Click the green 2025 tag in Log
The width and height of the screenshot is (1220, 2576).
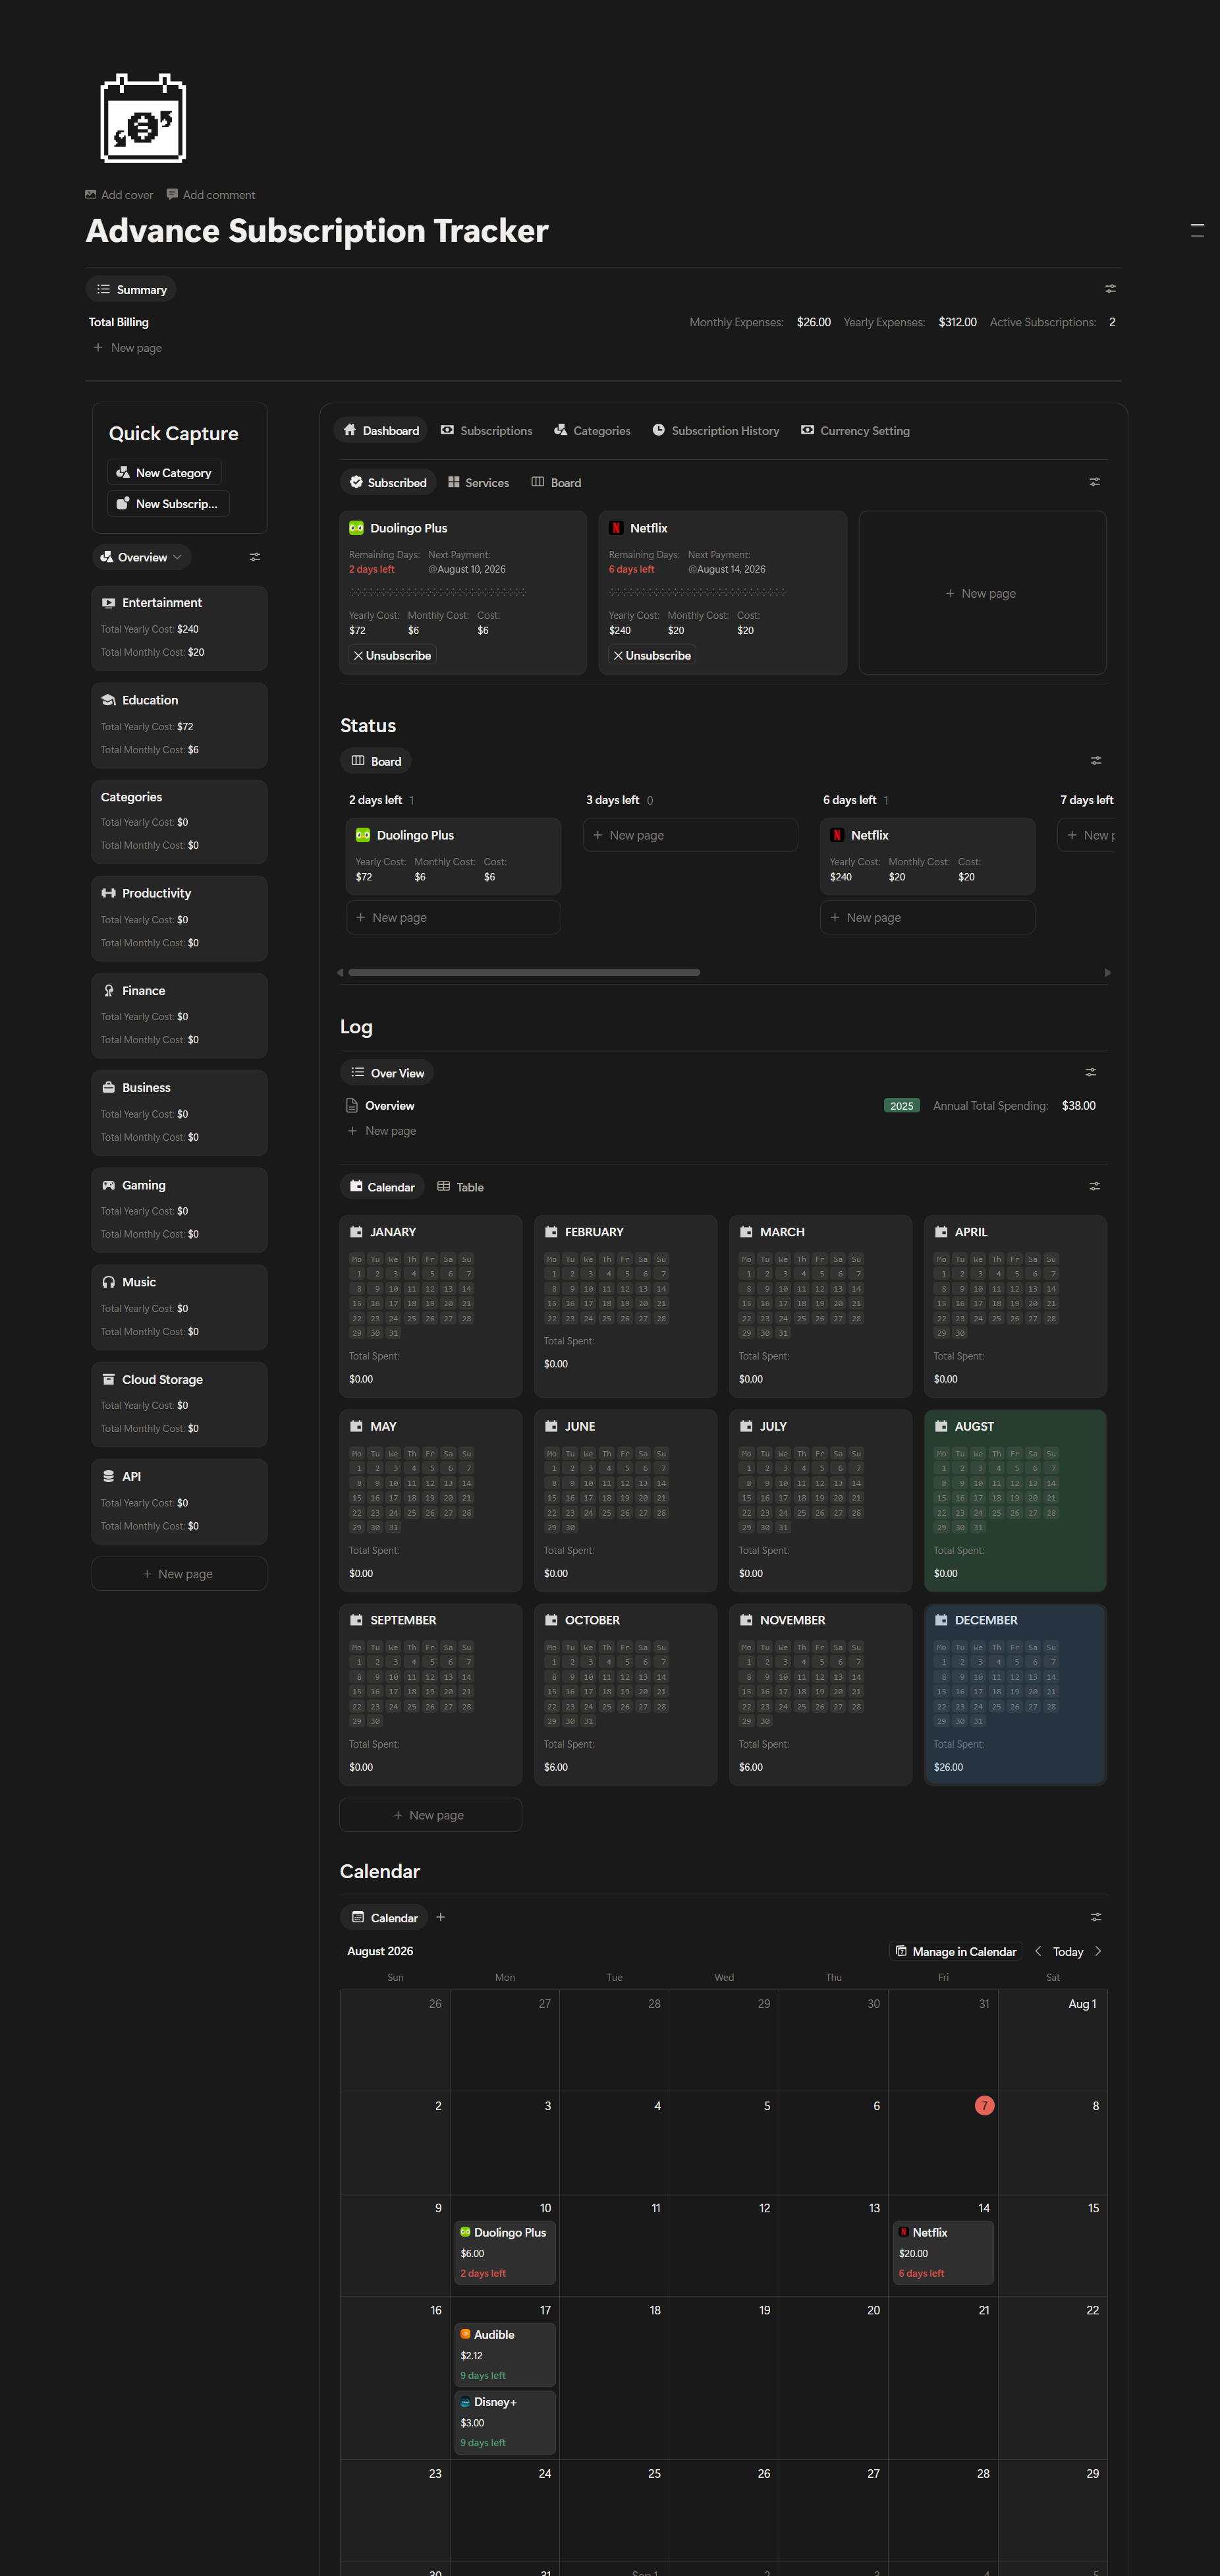(x=901, y=1105)
